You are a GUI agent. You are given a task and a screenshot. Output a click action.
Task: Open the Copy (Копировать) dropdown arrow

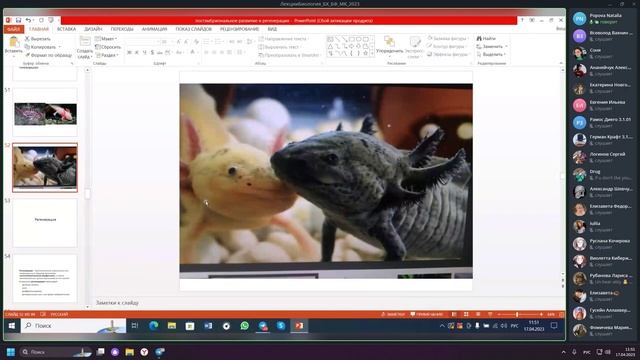[60, 47]
